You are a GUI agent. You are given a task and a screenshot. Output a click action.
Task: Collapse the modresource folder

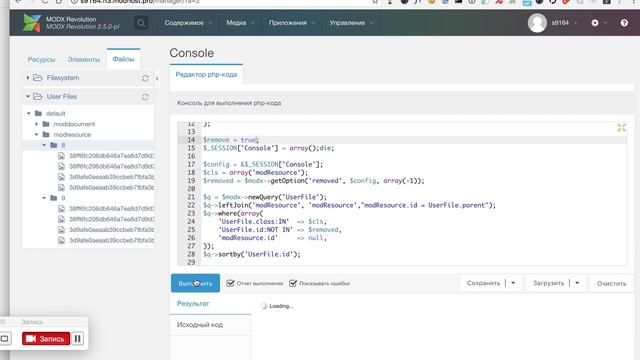coord(36,134)
